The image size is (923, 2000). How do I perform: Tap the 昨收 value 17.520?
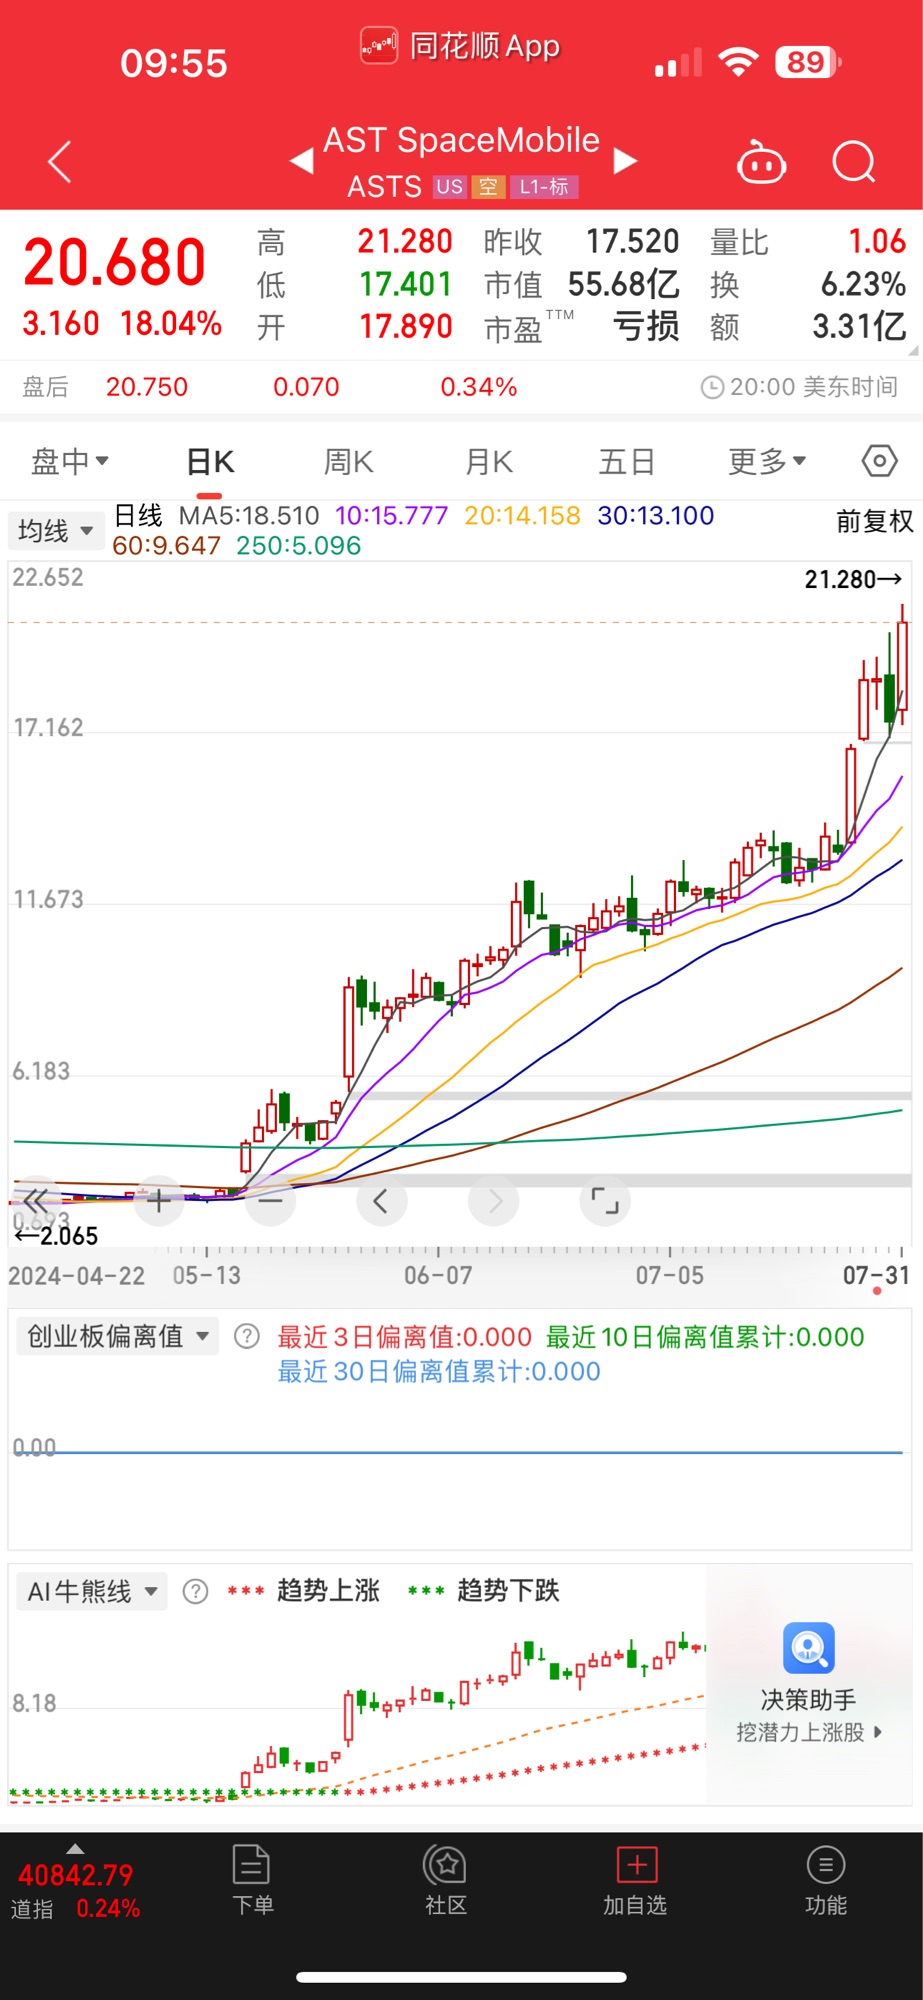632,241
